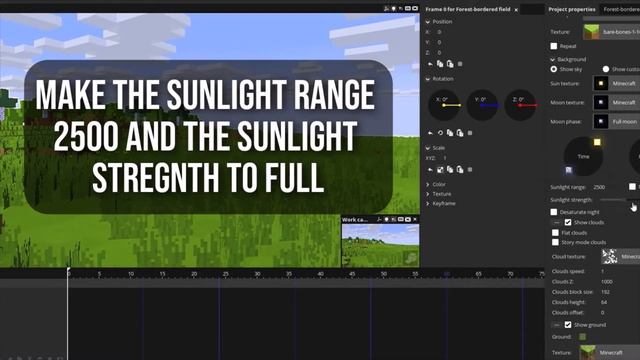This screenshot has width=640, height=360.
Task: Close the Frame 0 tab
Action: point(516,9)
